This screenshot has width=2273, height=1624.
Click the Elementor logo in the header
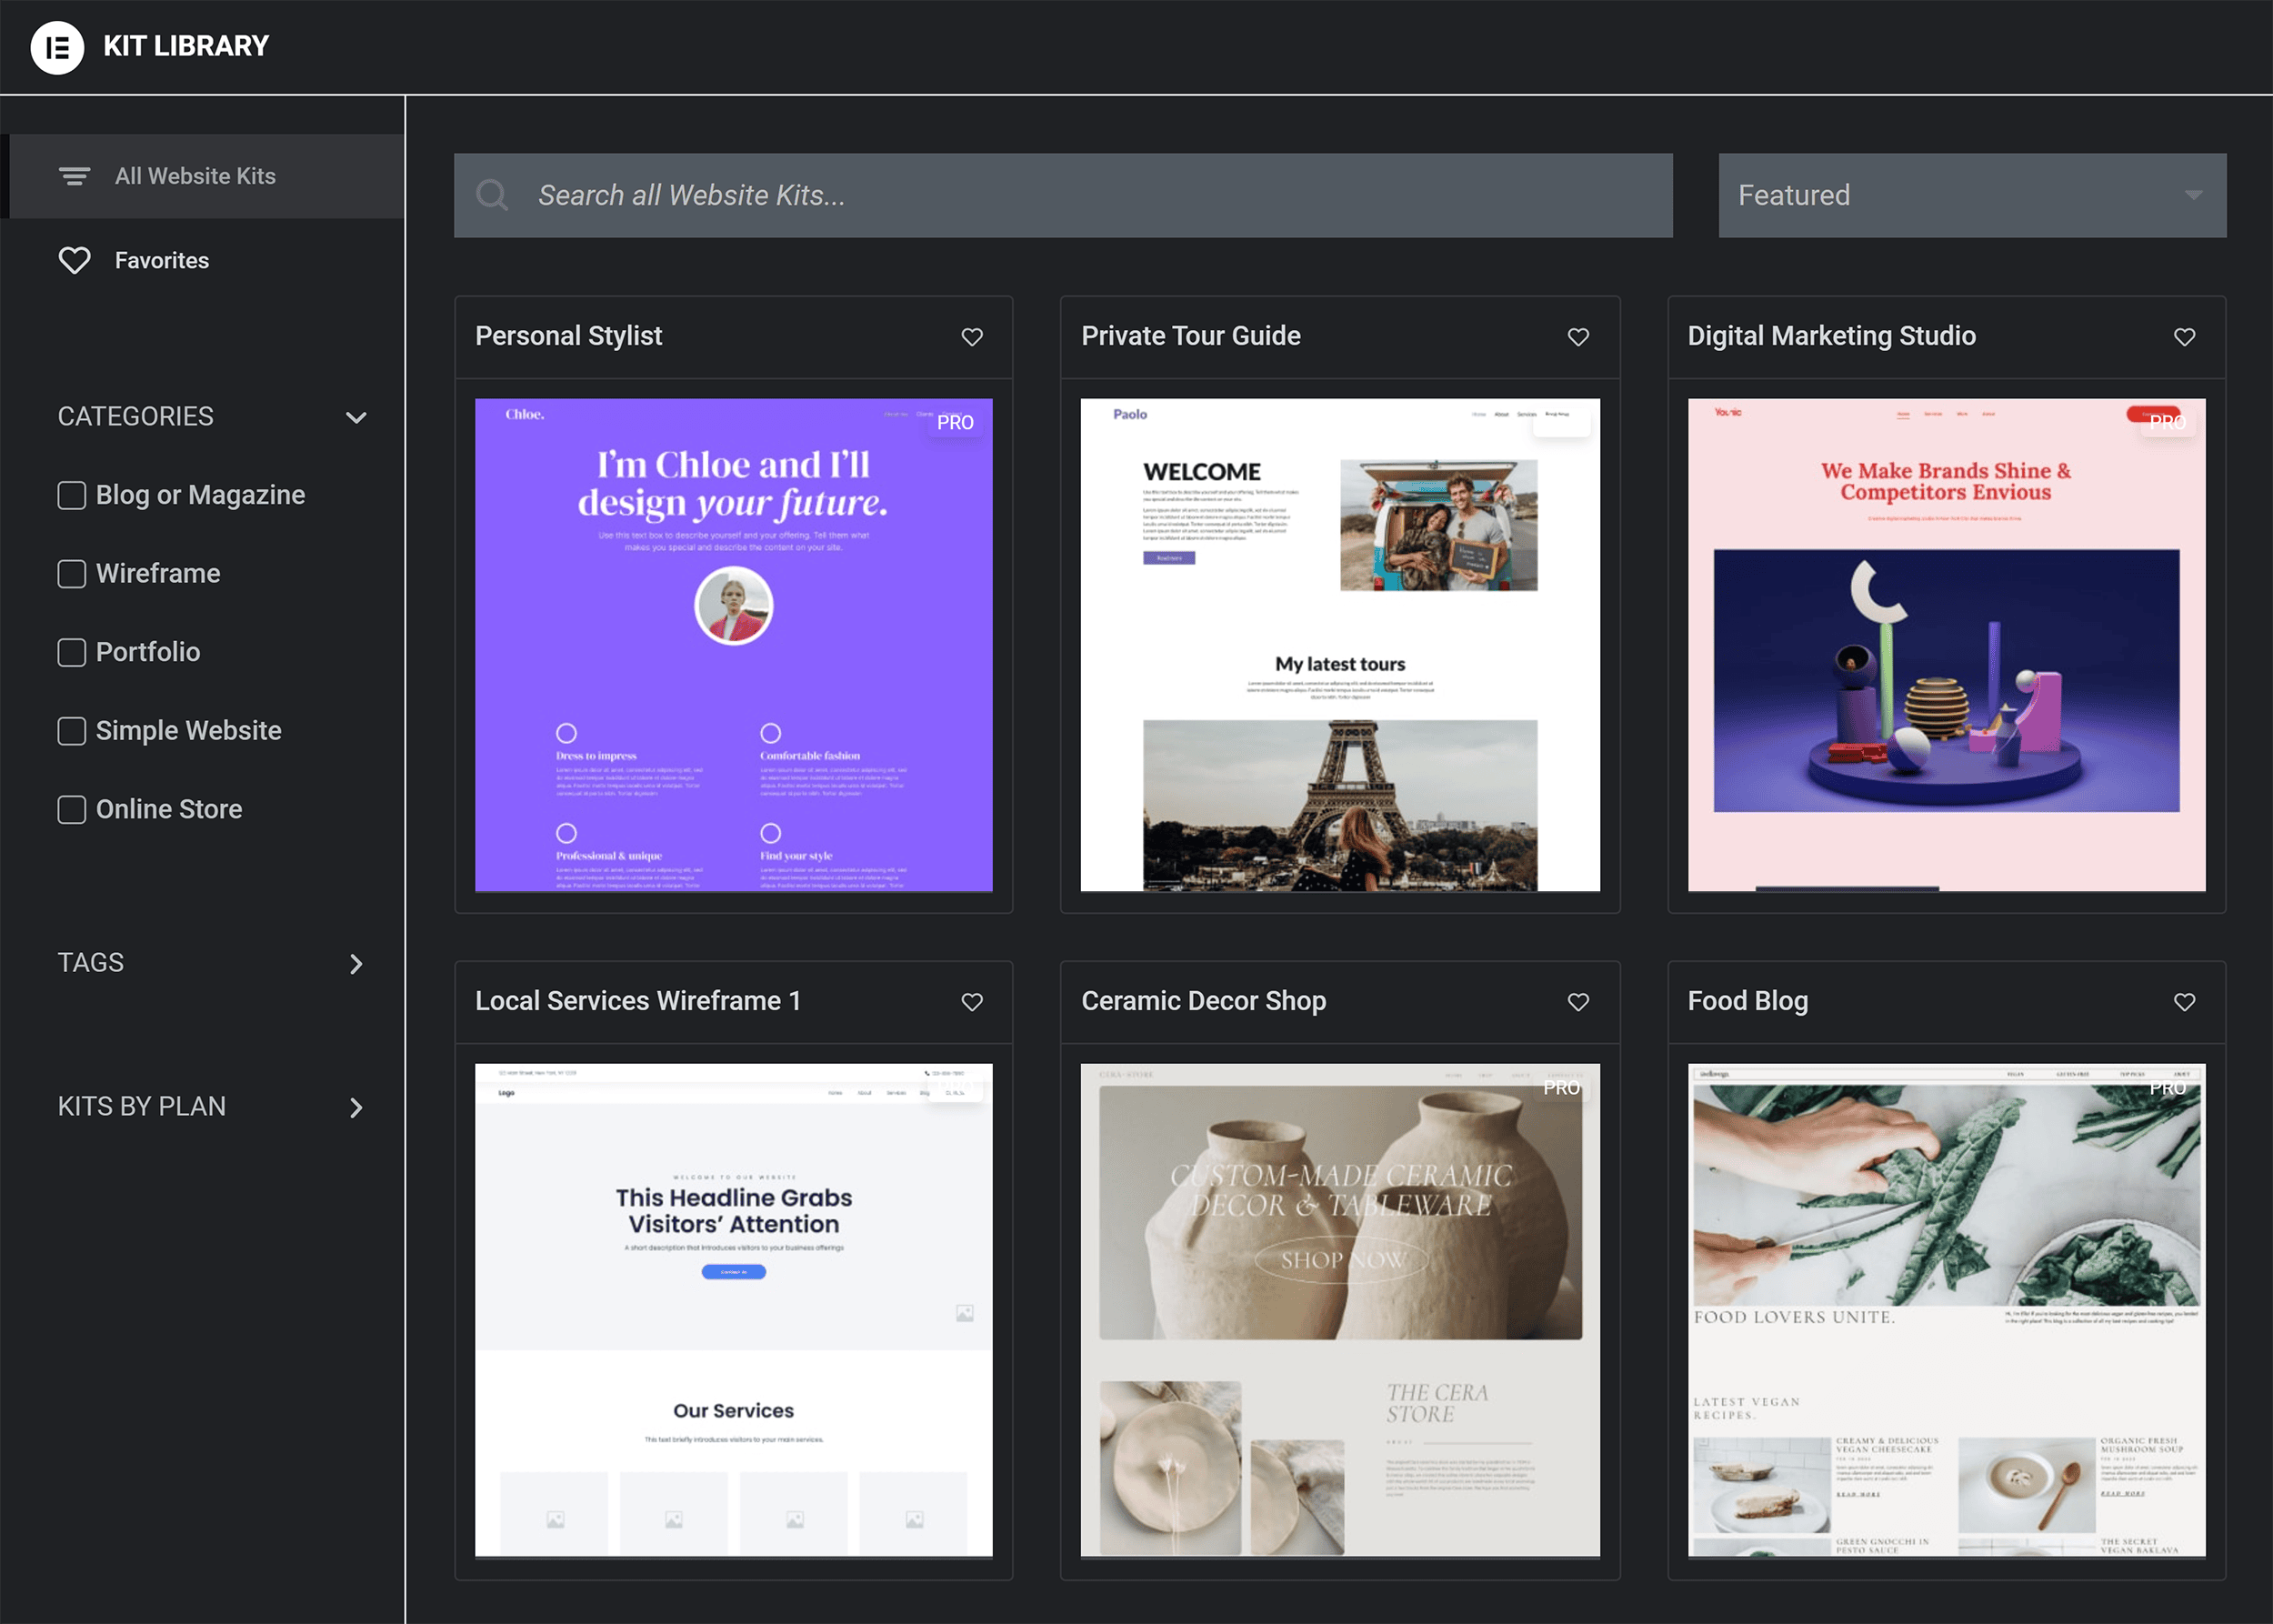[x=57, y=46]
